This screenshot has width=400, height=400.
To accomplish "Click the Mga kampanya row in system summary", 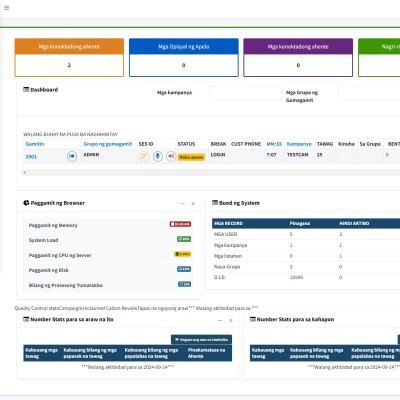I will [306, 245].
